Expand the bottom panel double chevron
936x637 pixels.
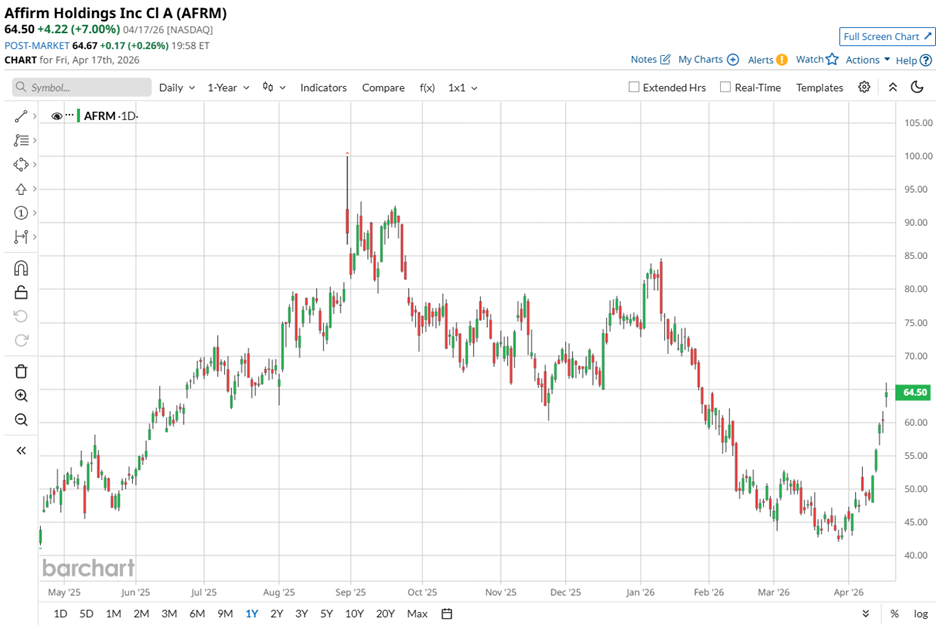(x=866, y=614)
